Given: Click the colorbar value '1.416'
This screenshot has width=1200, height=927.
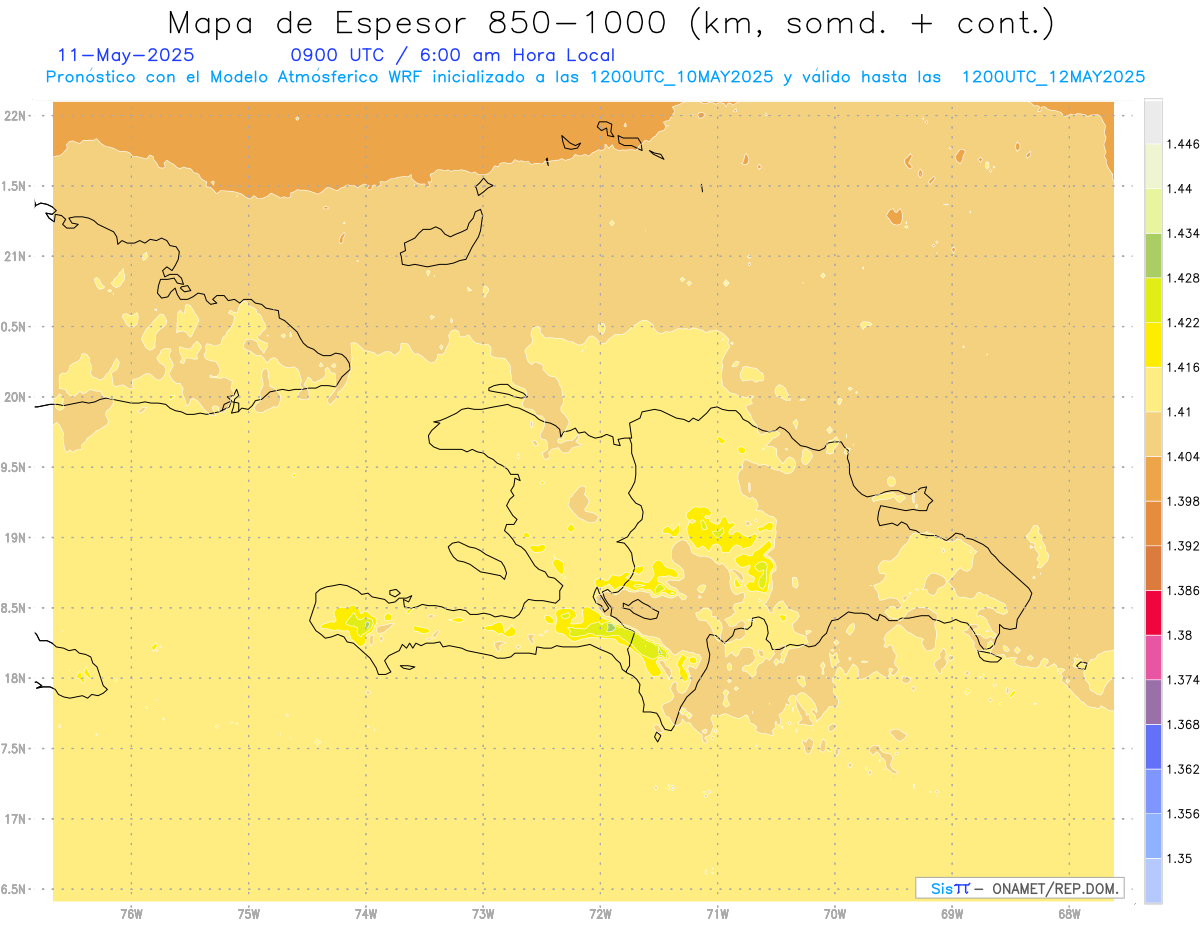Looking at the screenshot, I should (1182, 367).
